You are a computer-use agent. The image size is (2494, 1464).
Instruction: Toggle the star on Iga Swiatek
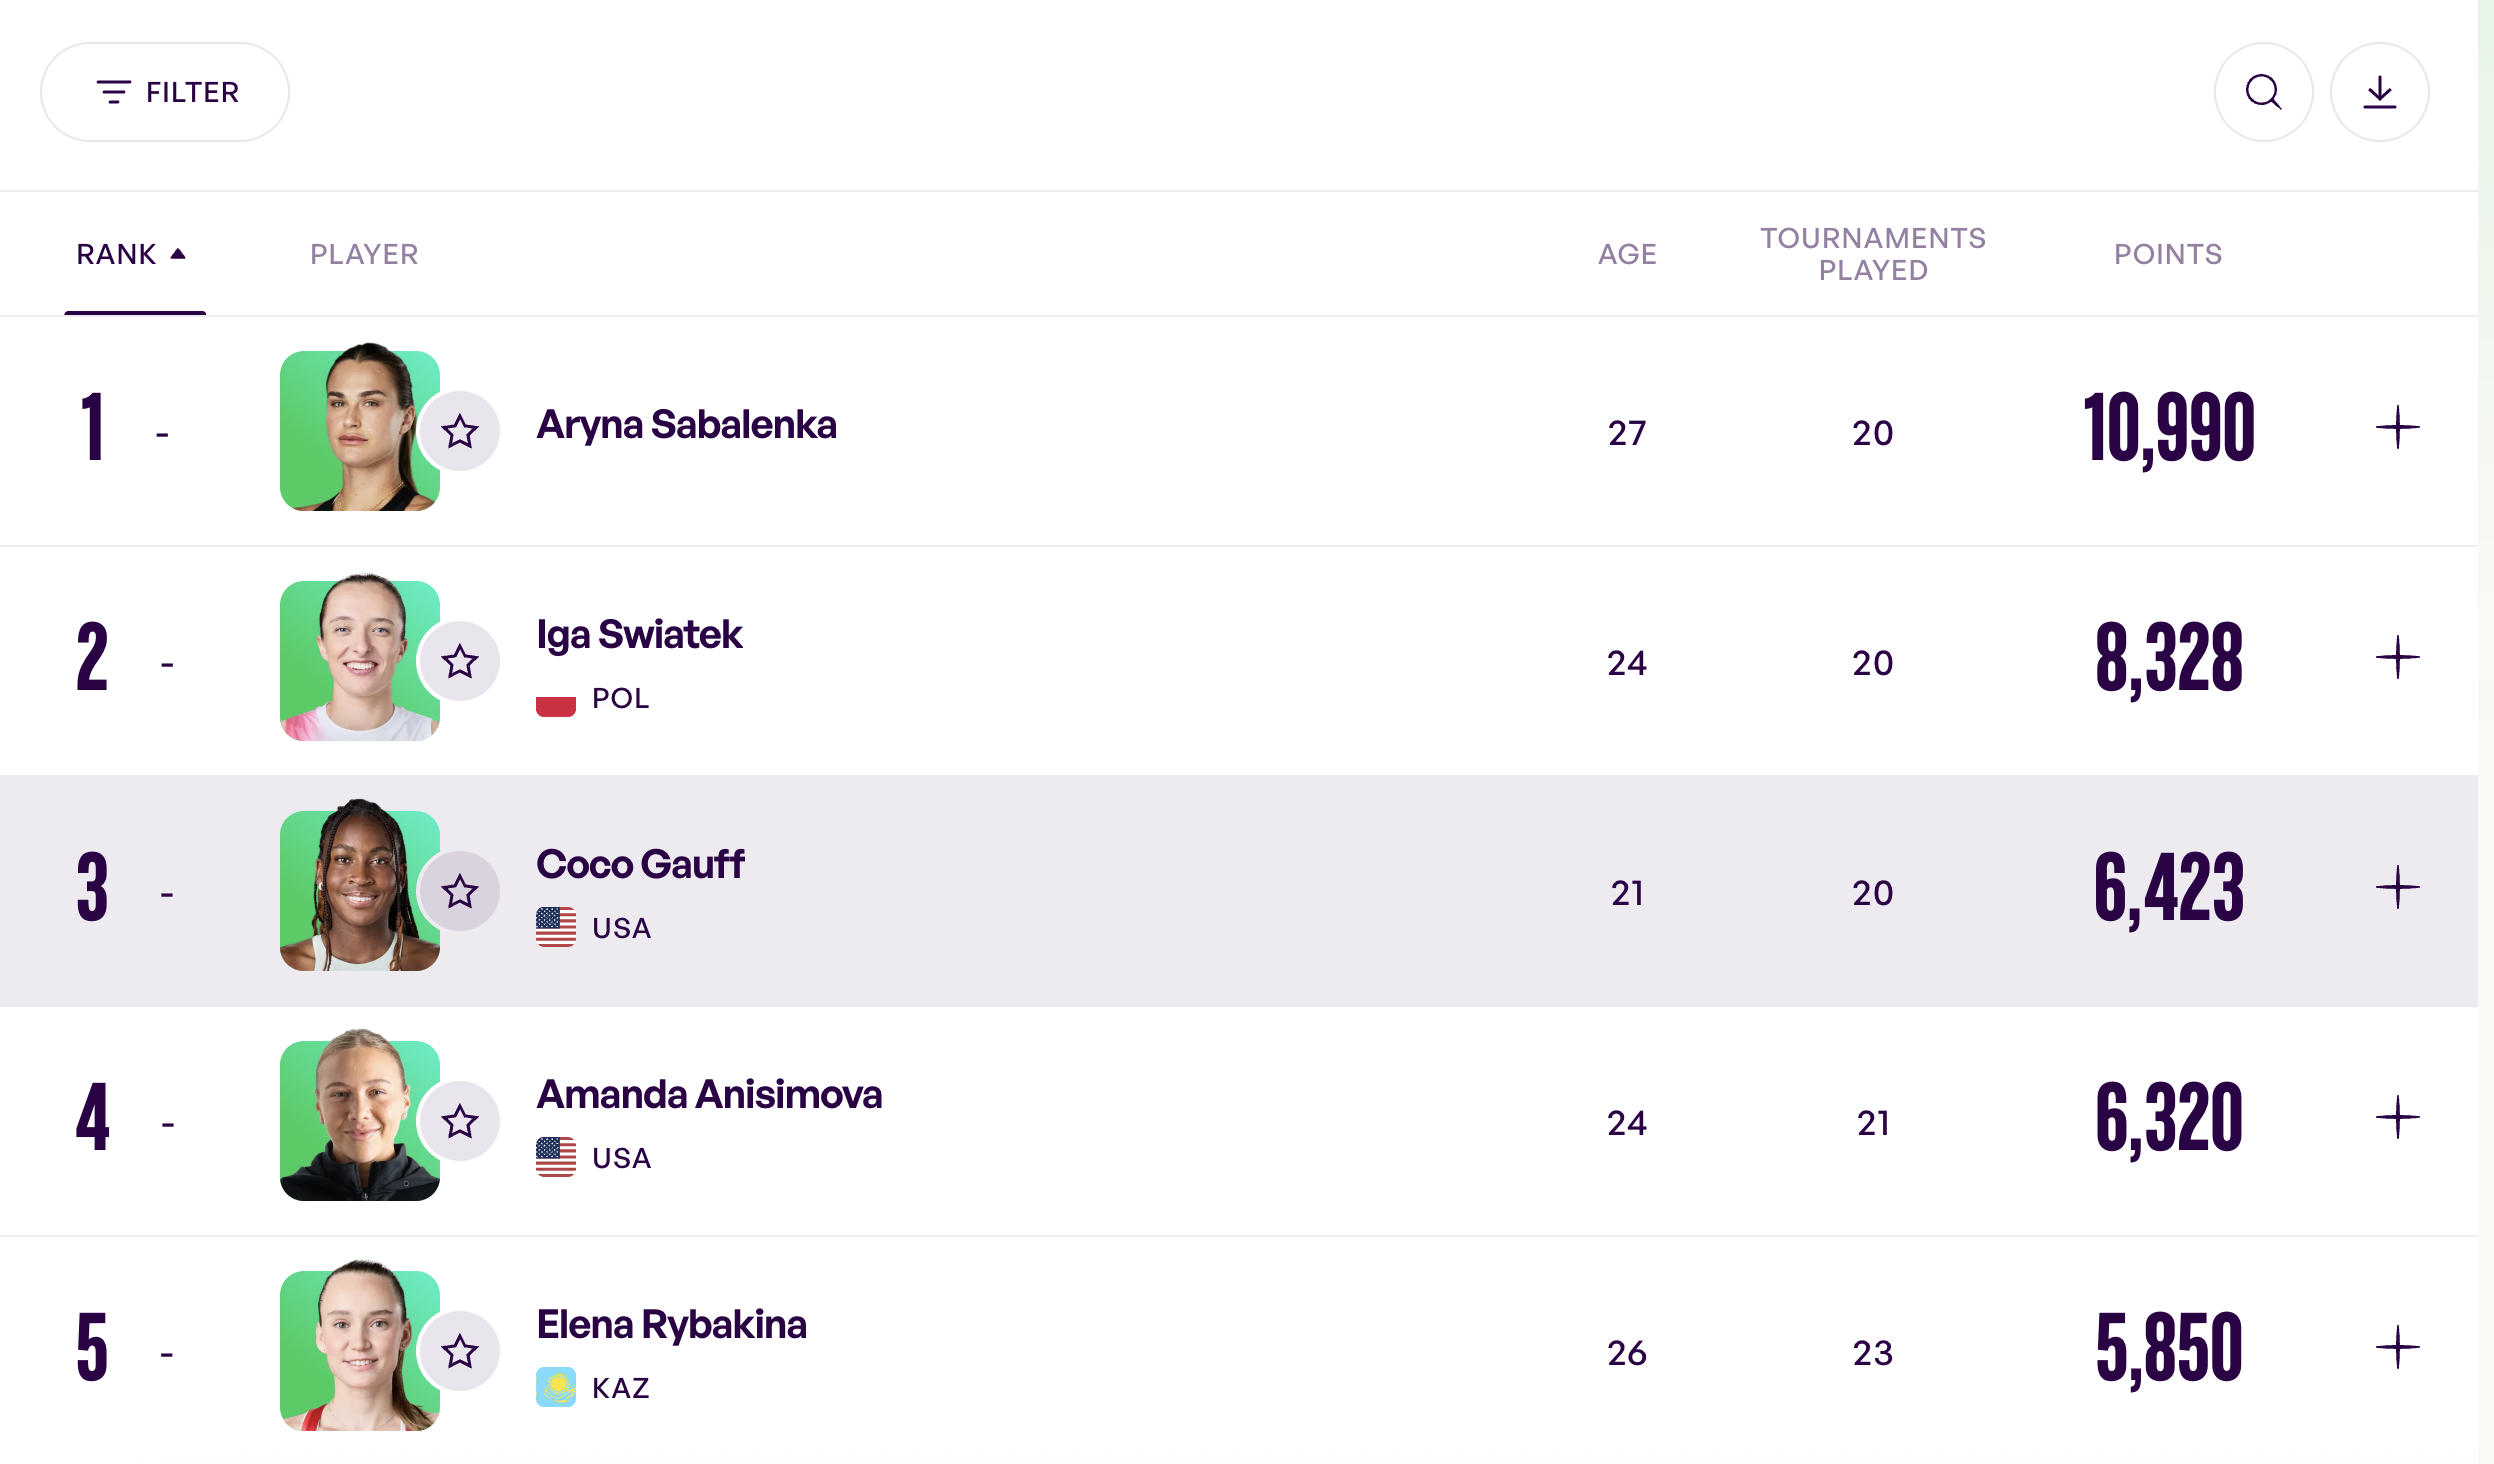[x=459, y=660]
